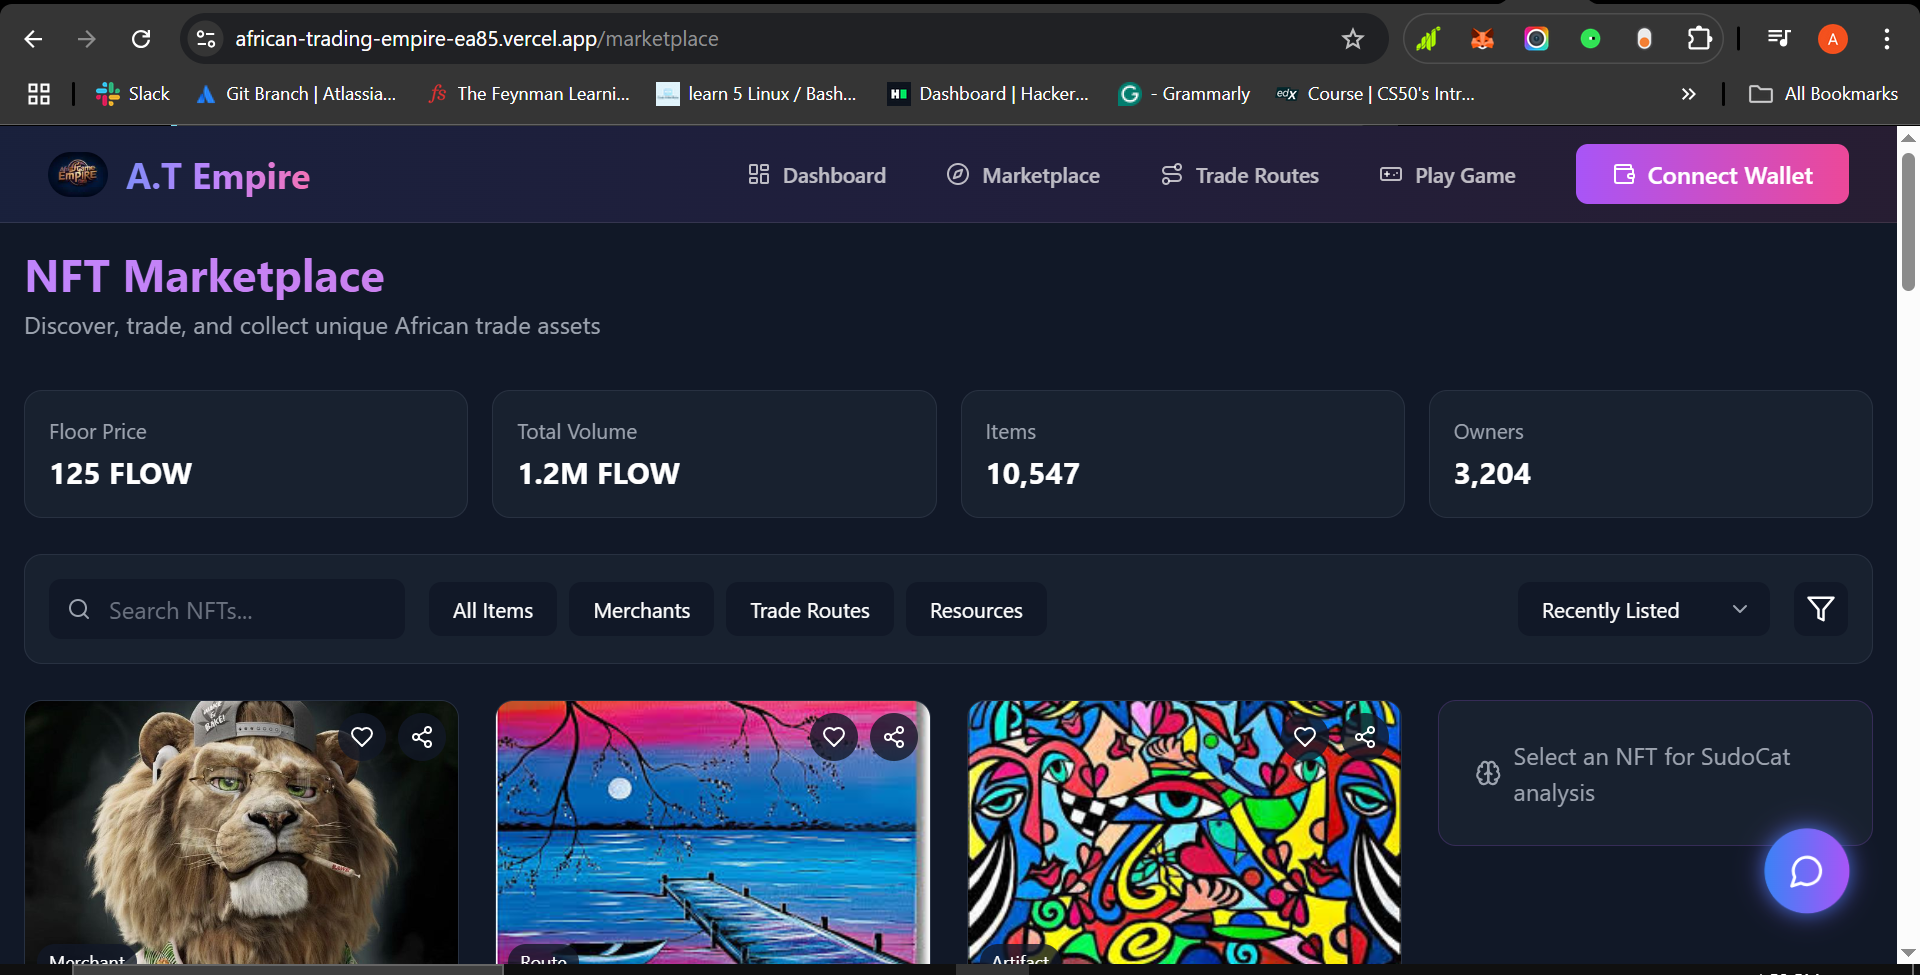The width and height of the screenshot is (1920, 975).
Task: Filter by Merchants
Action: click(x=642, y=610)
